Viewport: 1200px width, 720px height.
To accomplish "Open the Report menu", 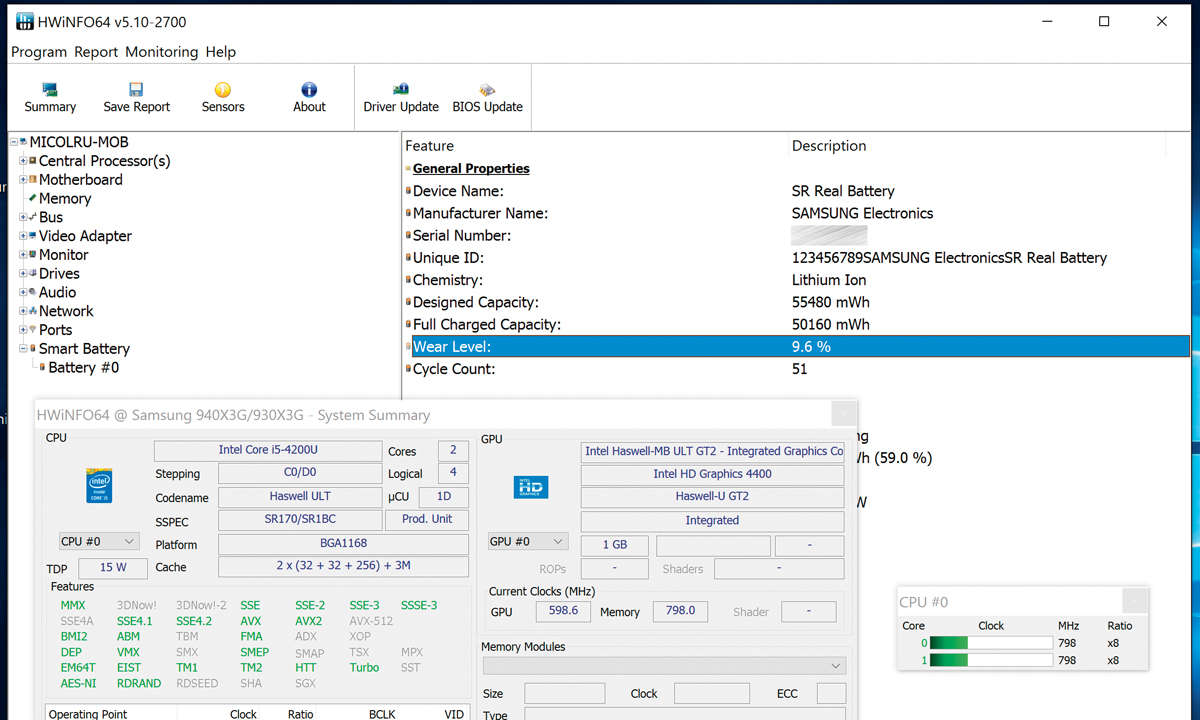I will tap(96, 52).
